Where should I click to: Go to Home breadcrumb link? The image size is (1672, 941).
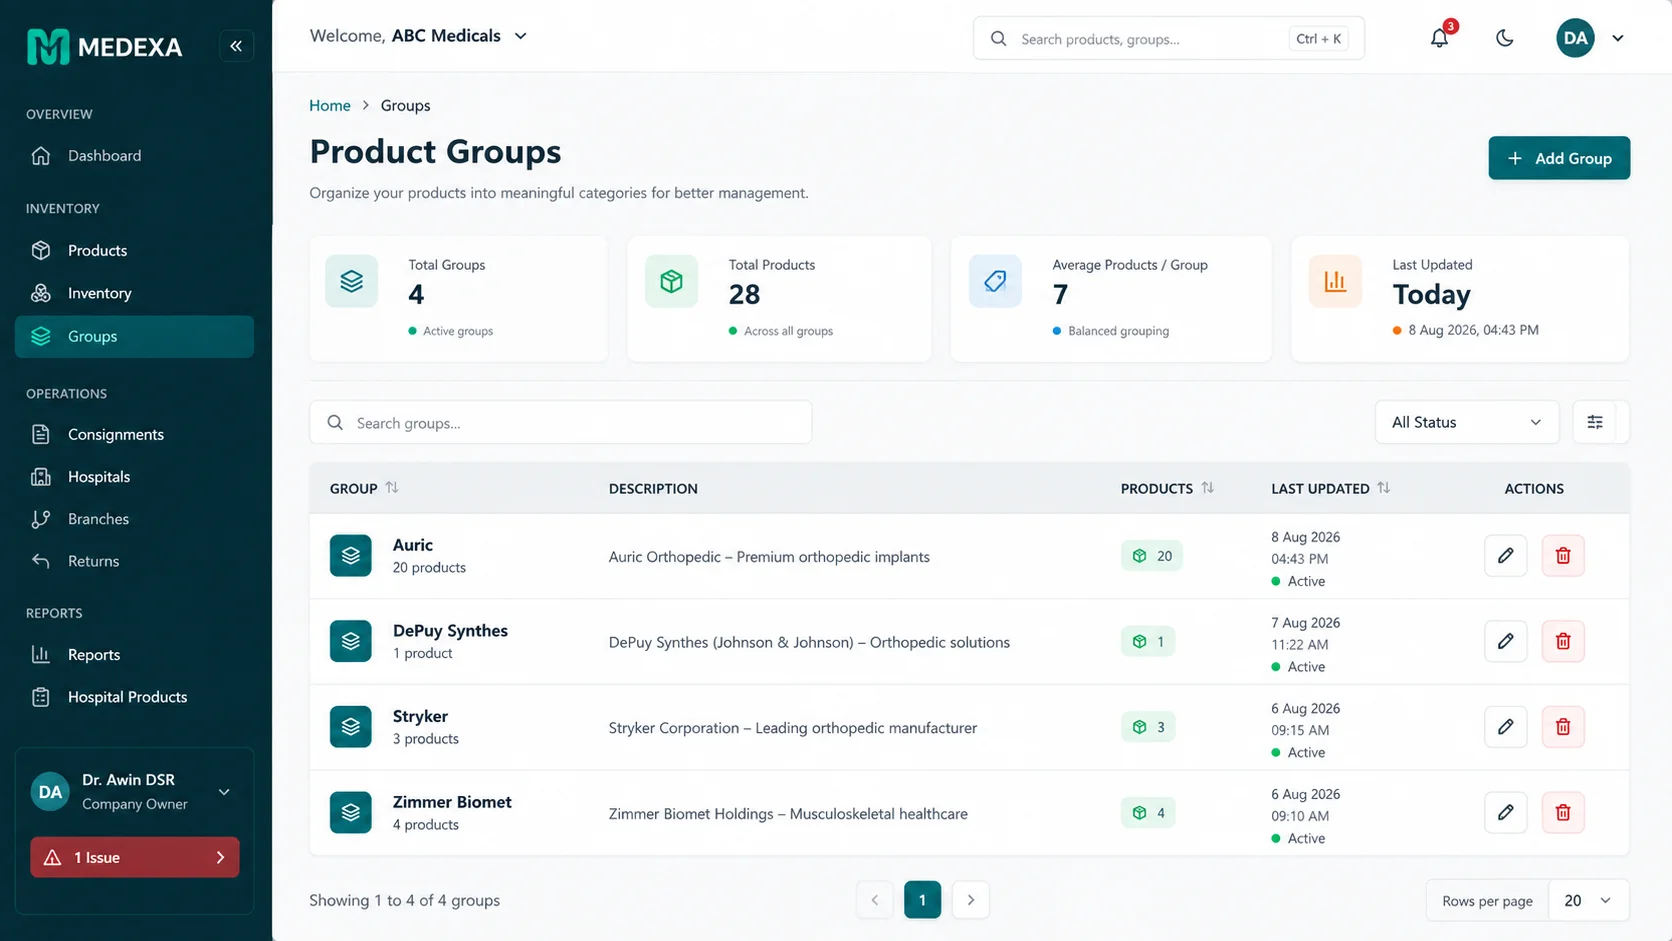click(330, 105)
